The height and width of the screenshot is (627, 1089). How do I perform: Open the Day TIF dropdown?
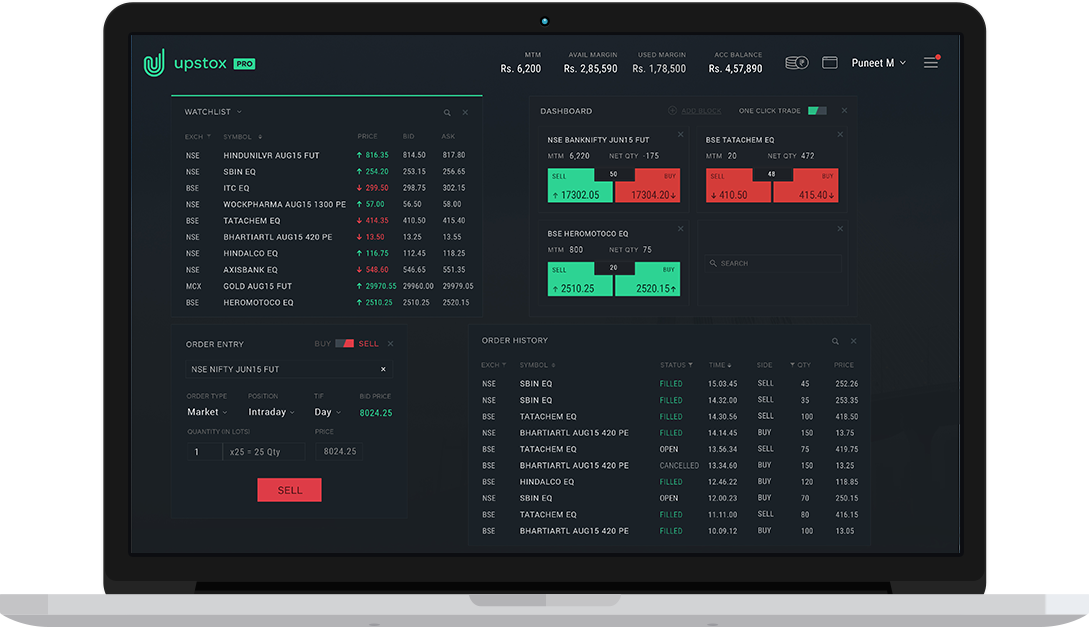click(x=328, y=412)
